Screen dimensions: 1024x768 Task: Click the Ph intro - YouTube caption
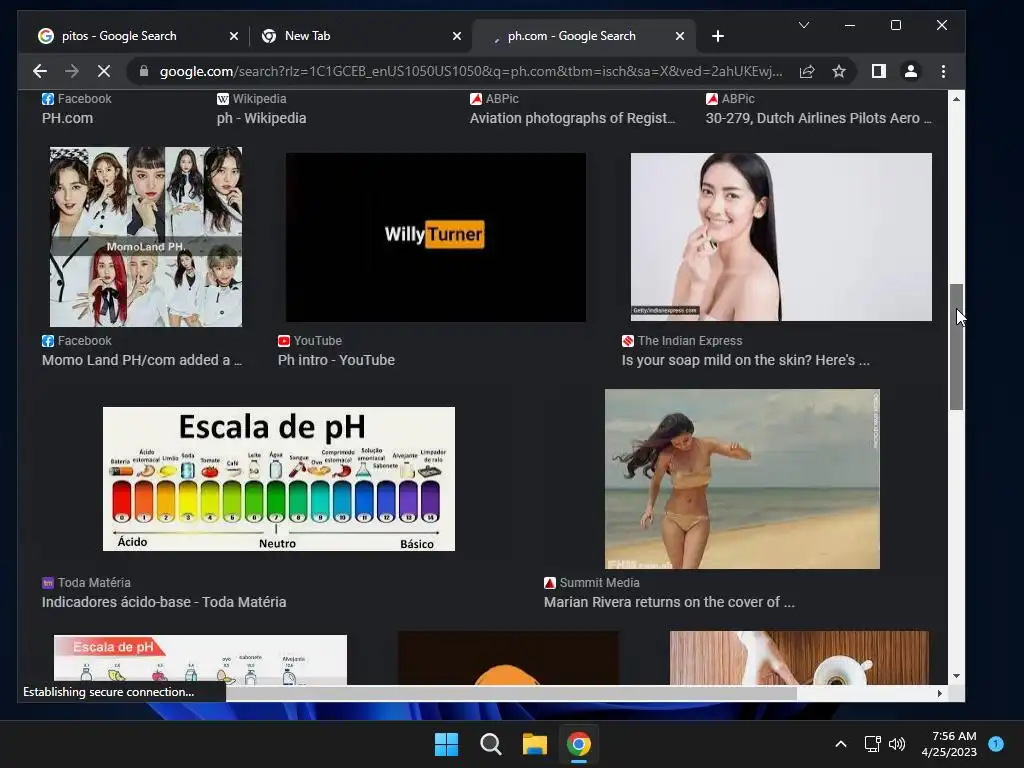click(x=336, y=360)
